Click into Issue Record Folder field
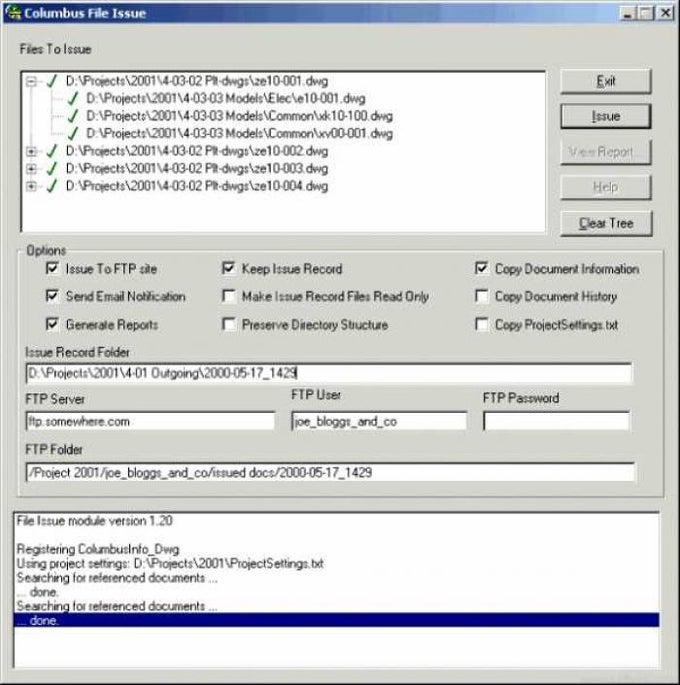Image resolution: width=680 pixels, height=685 pixels. click(329, 373)
